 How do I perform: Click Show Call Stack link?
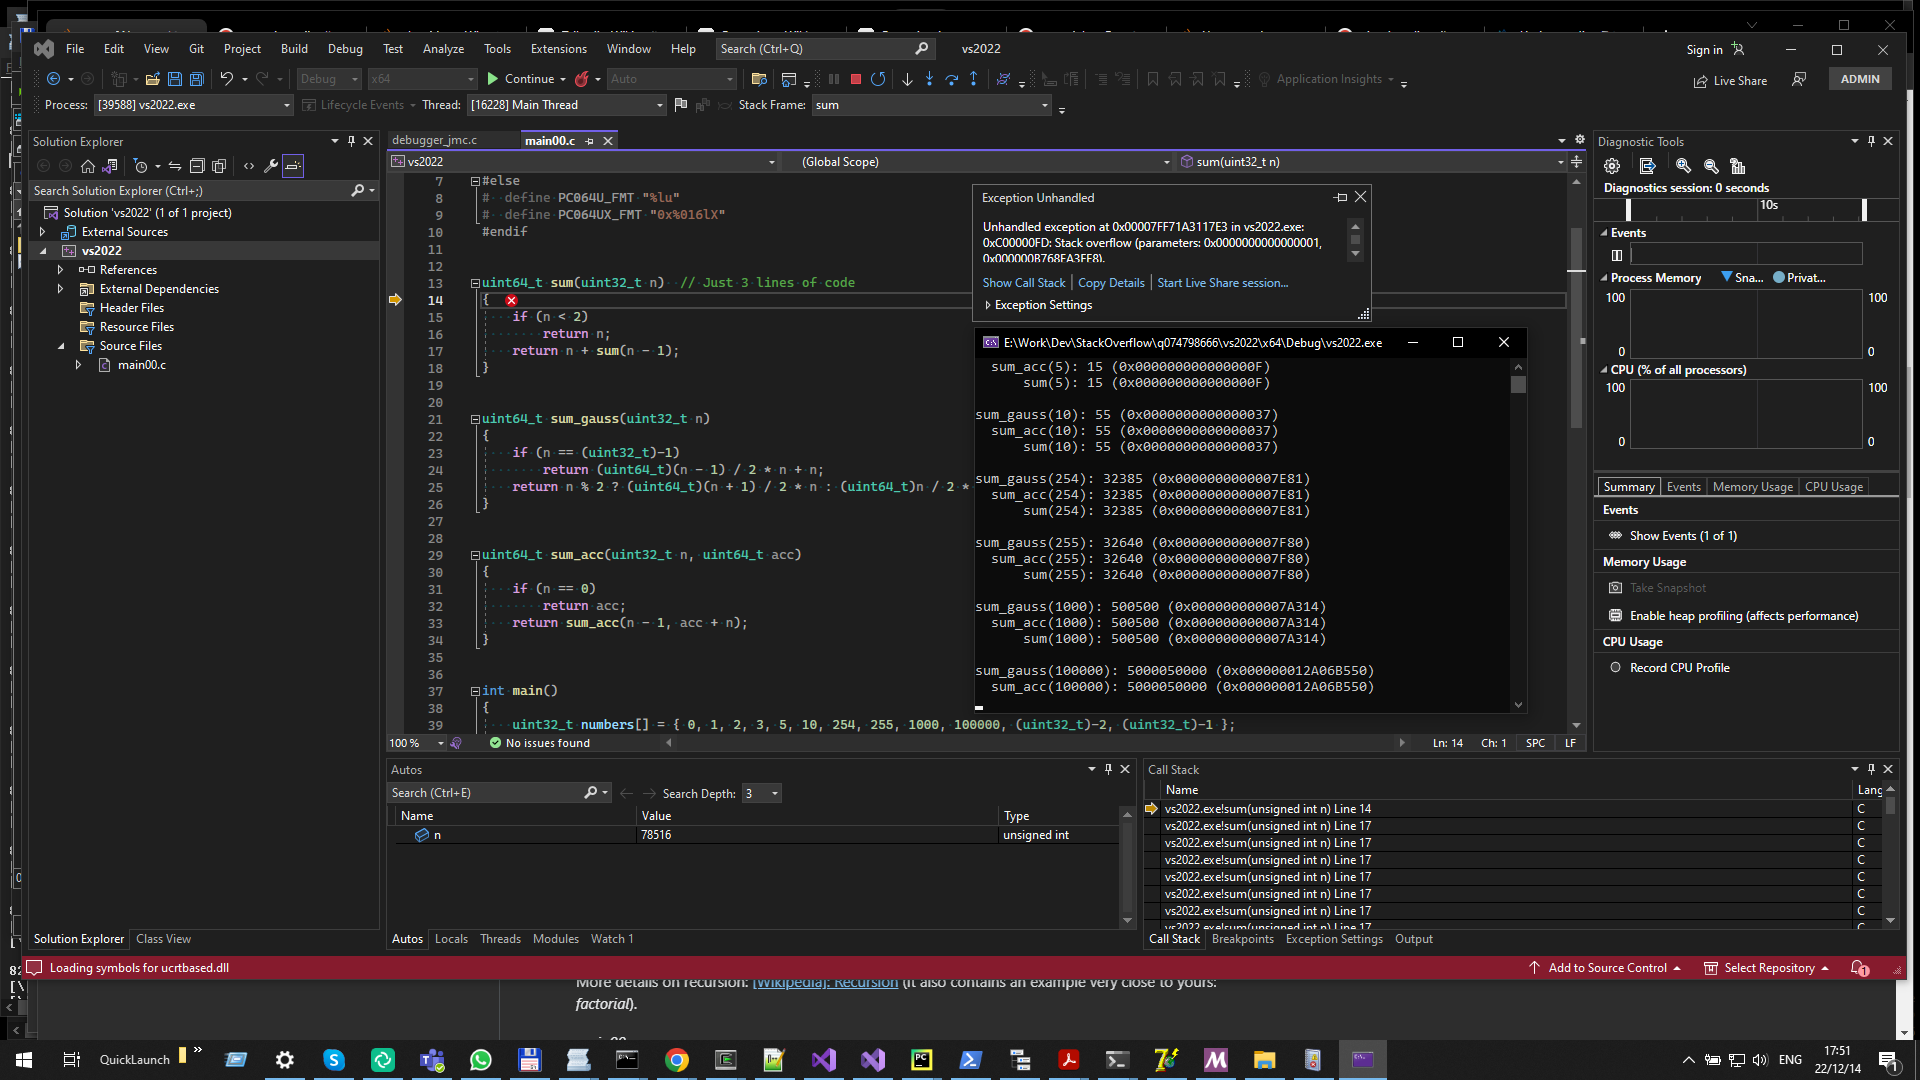click(x=1023, y=283)
